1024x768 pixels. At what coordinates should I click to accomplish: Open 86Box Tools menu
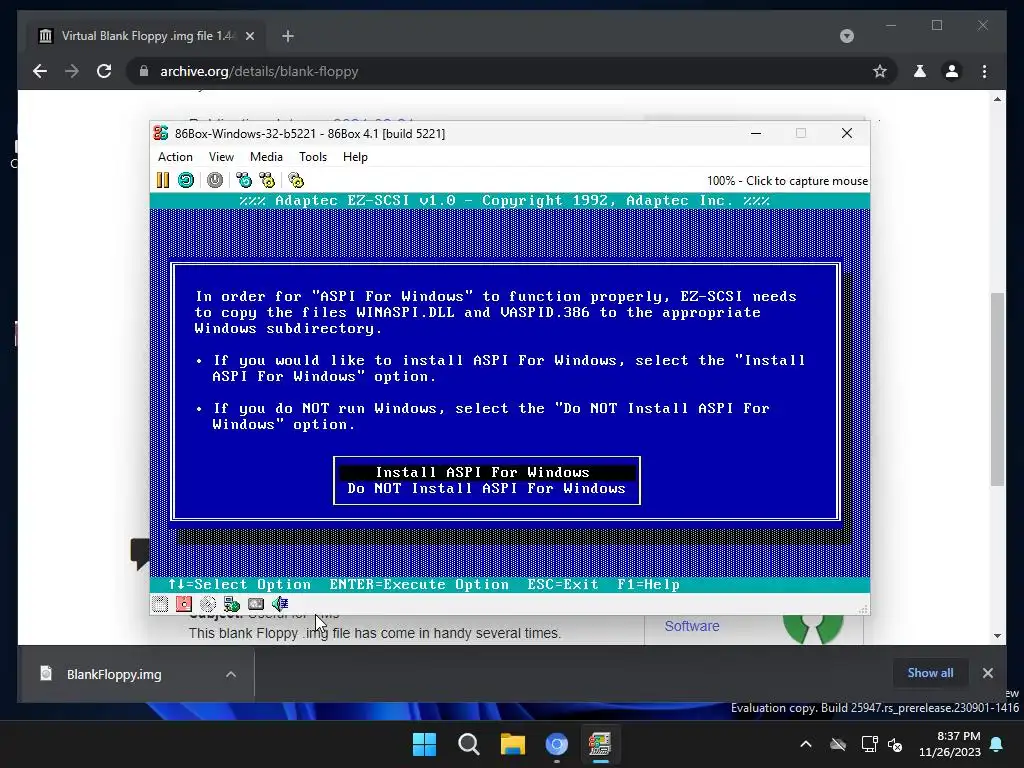313,157
